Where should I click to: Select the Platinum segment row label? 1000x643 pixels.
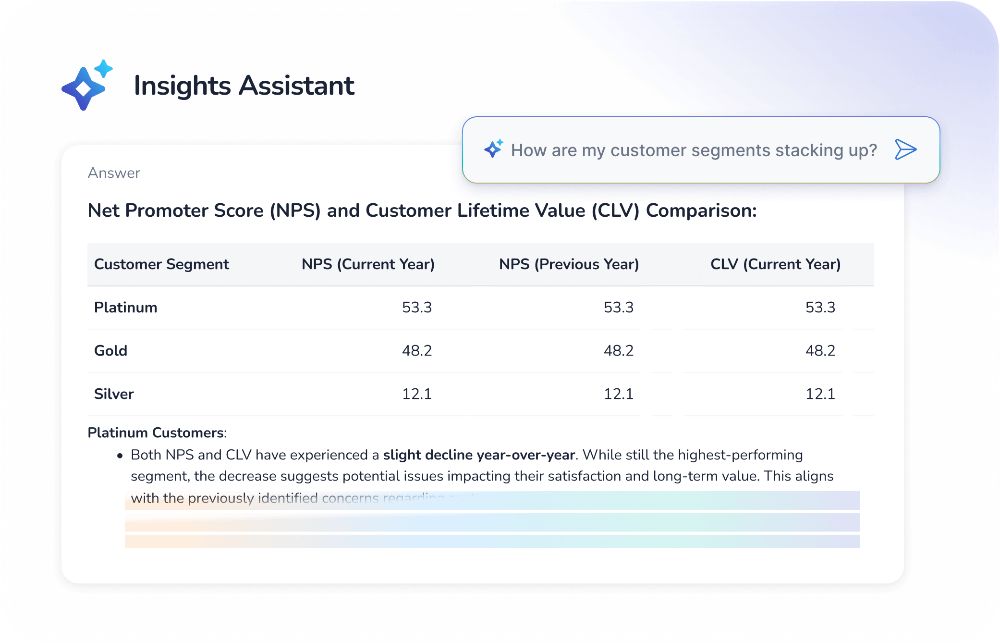[x=125, y=308]
